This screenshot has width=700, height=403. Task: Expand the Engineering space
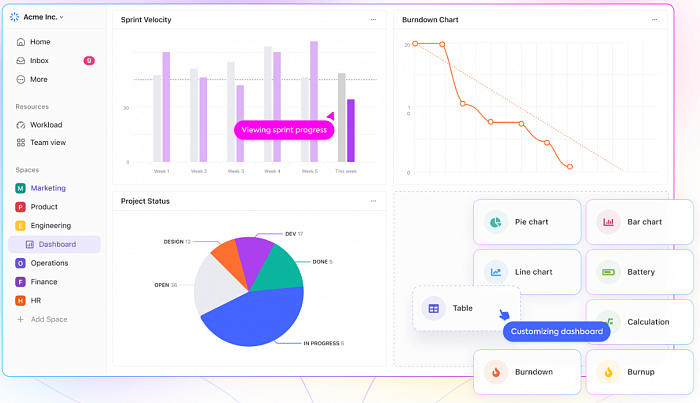click(50, 226)
